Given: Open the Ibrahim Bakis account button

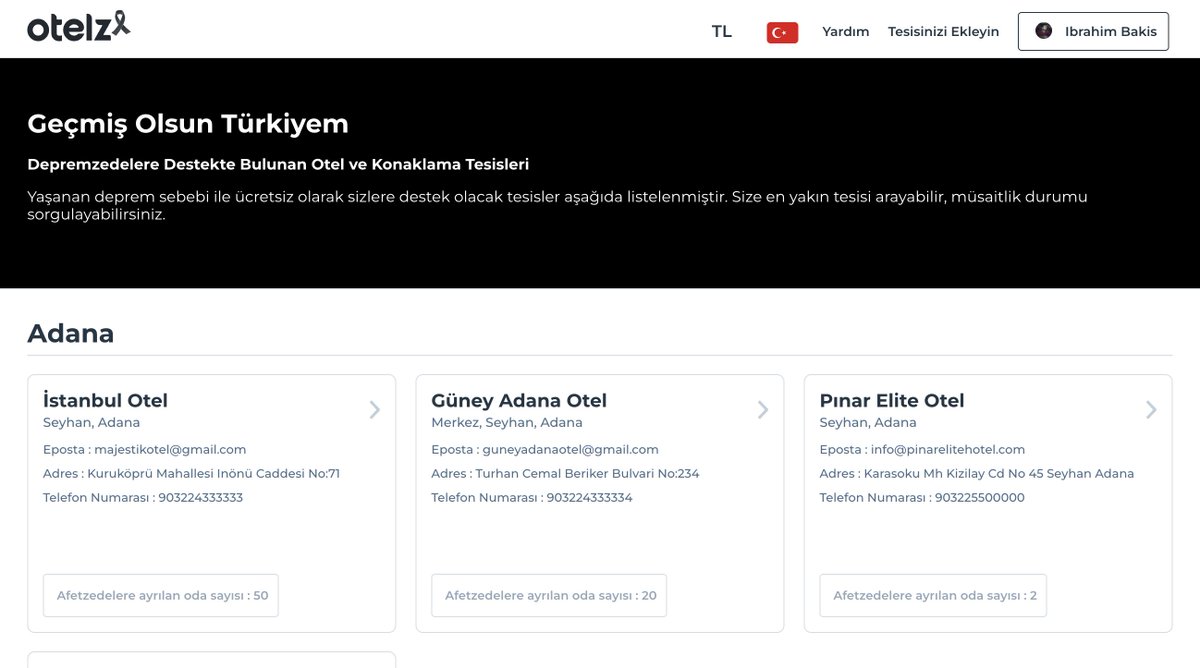Looking at the screenshot, I should 1093,31.
